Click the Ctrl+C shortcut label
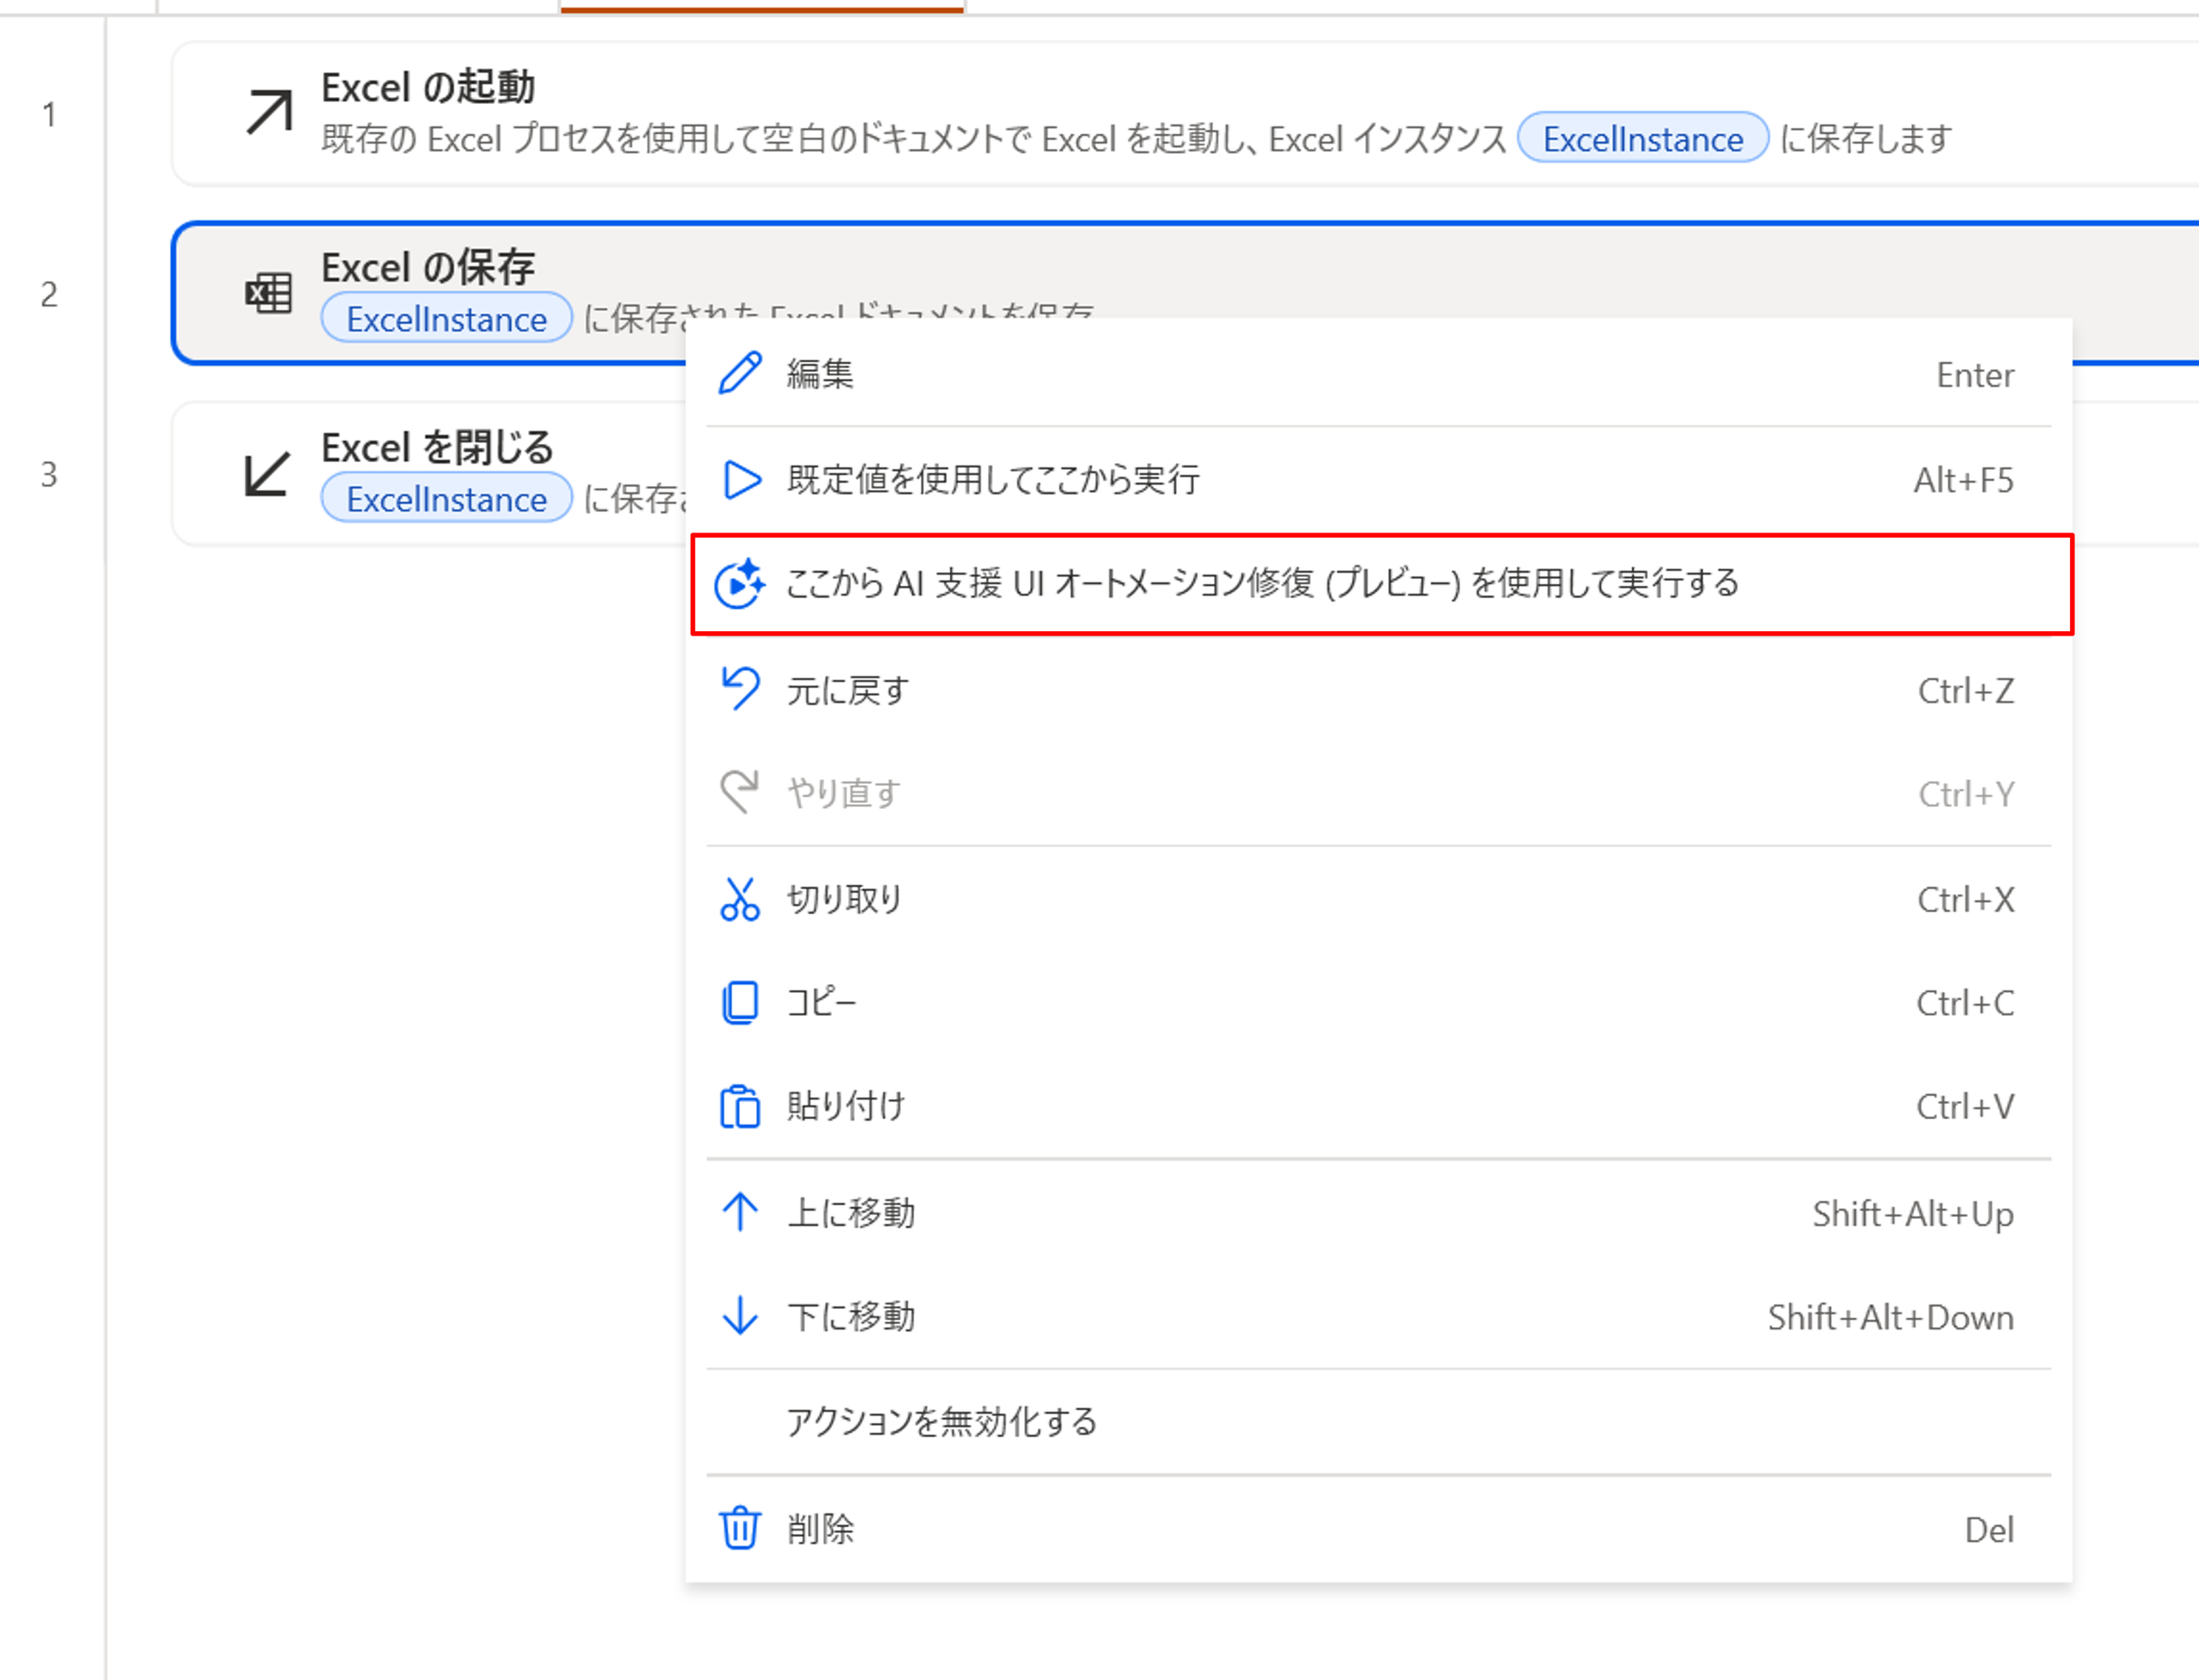This screenshot has width=2199, height=1680. pos(1965,1003)
